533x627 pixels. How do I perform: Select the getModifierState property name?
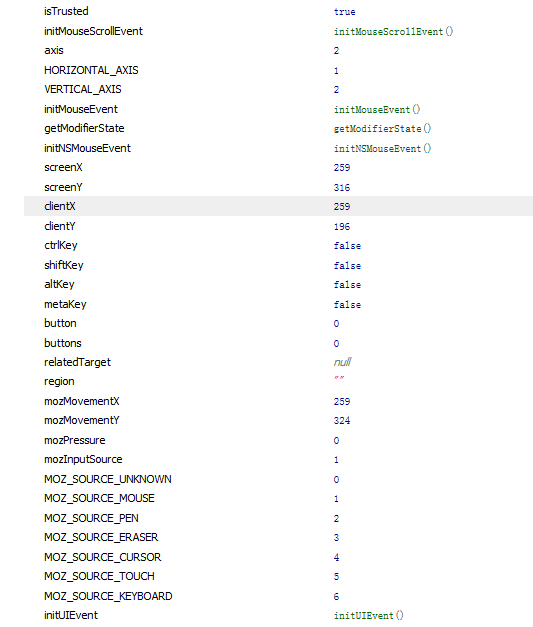pos(84,128)
